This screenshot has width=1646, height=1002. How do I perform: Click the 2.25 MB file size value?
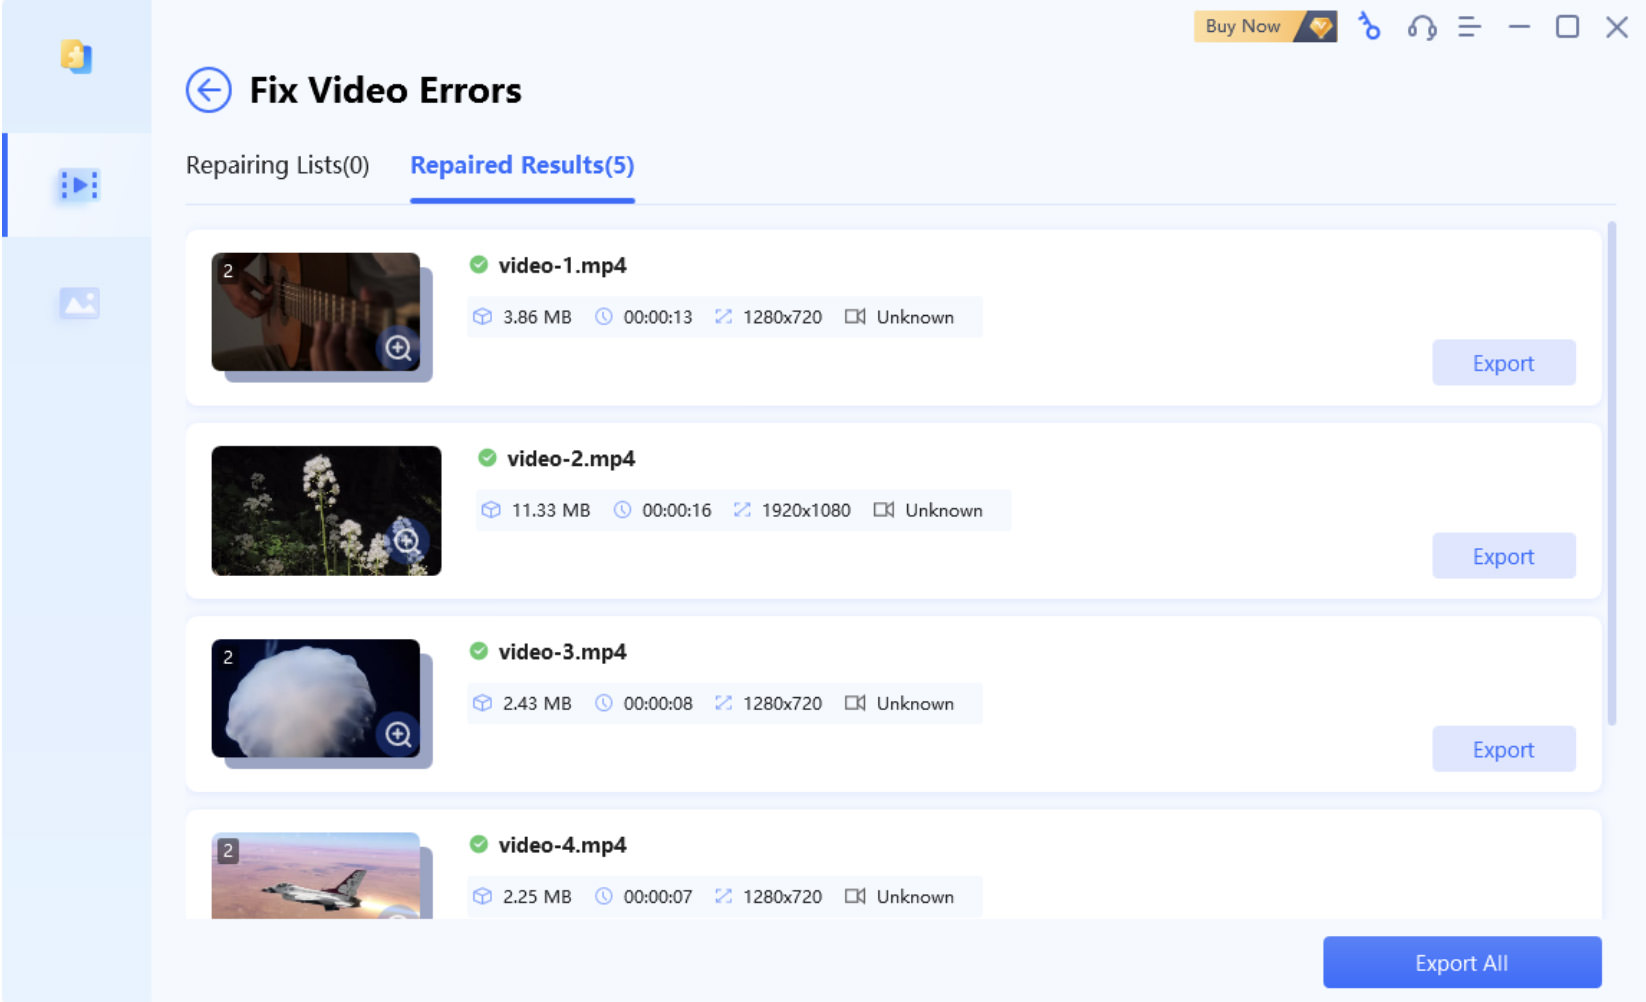pyautogui.click(x=537, y=896)
